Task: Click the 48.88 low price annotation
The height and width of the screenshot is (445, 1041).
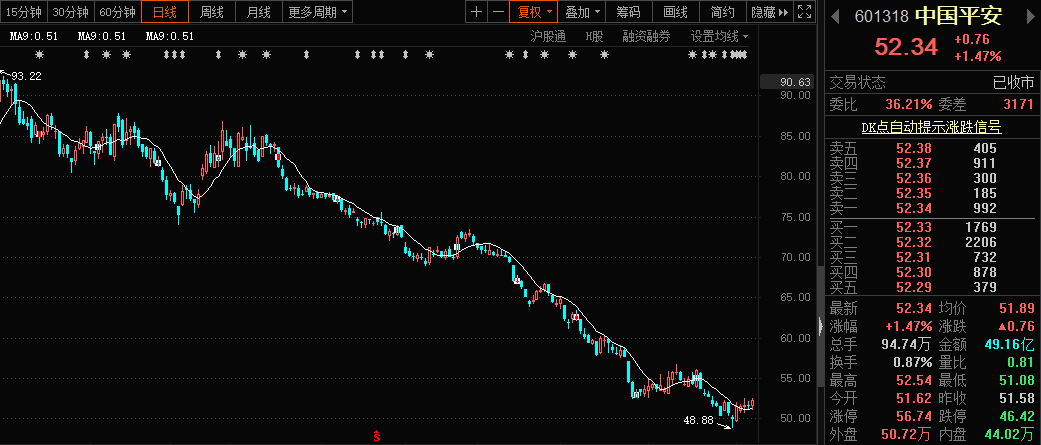Action: (x=698, y=420)
